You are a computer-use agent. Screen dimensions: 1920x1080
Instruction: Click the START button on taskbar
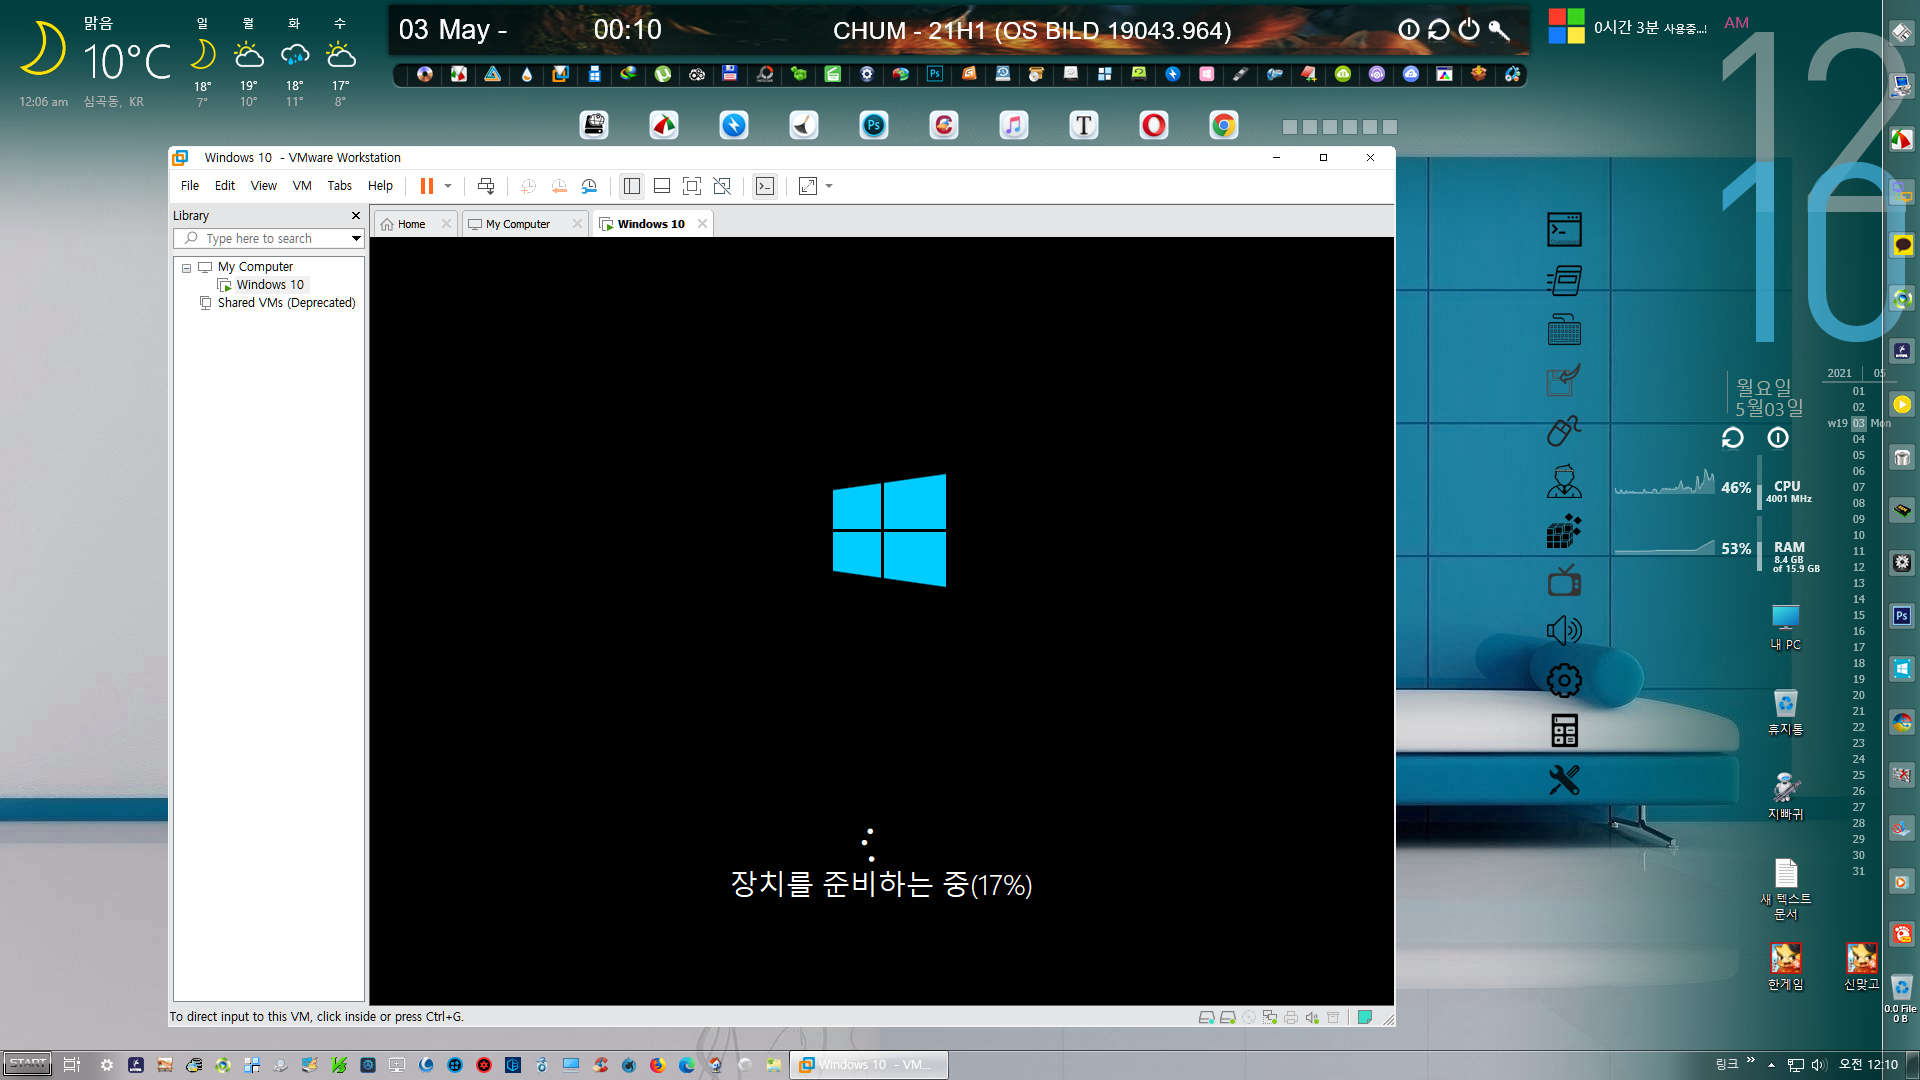click(28, 1064)
